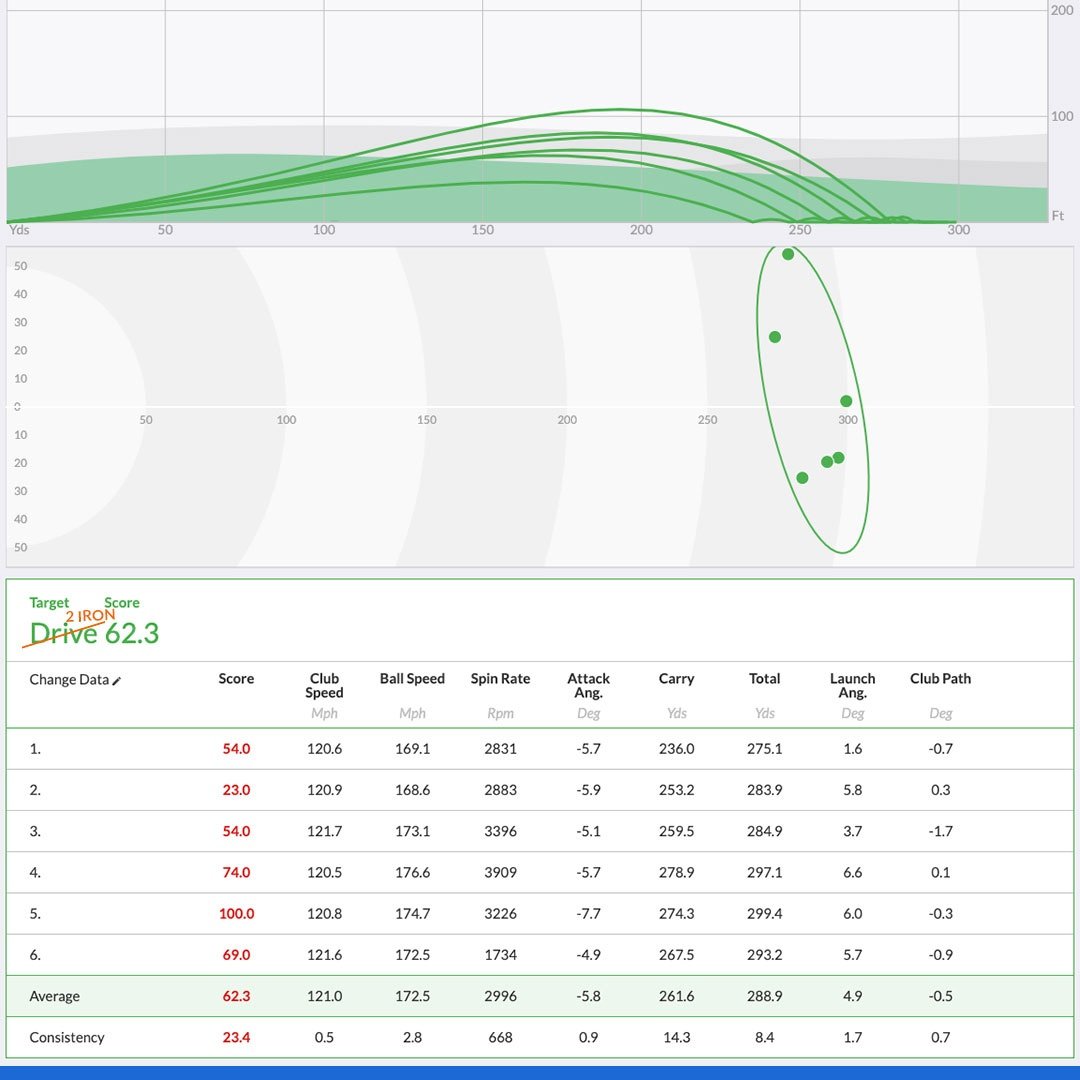Select shot row number 5.
1080x1080 pixels.
(x=540, y=914)
